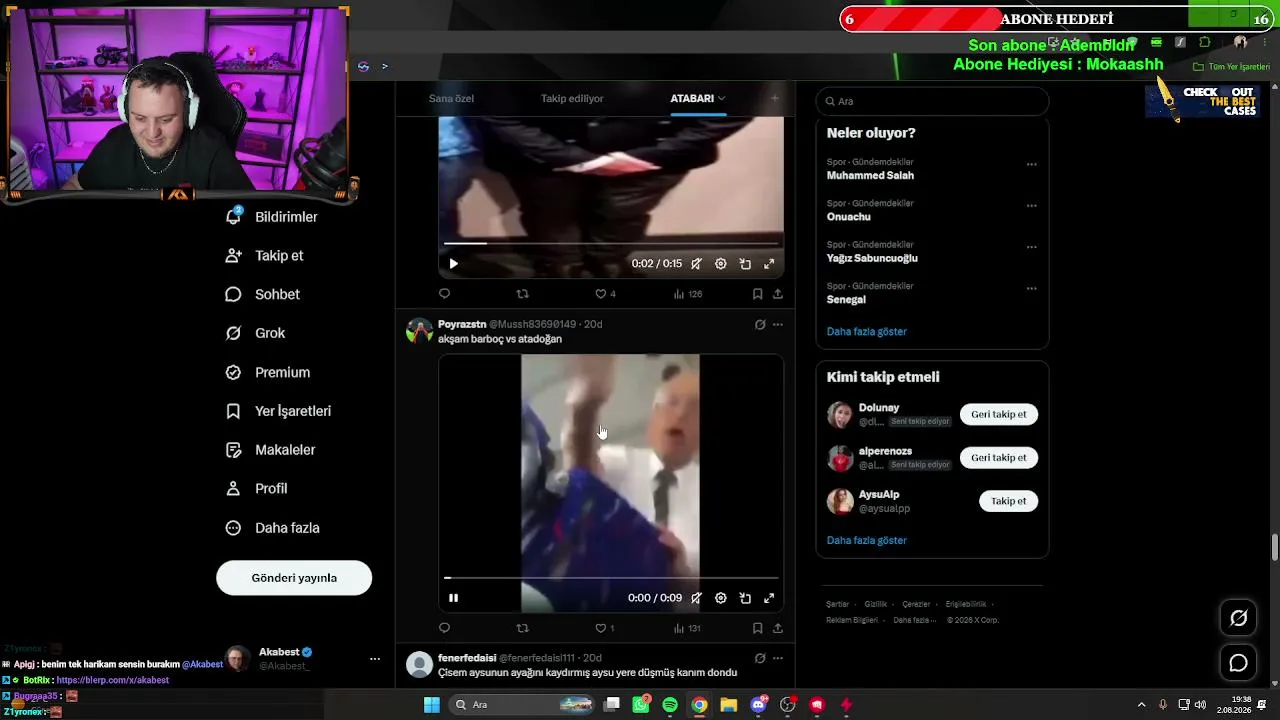The width and height of the screenshot is (1280, 720).
Task: Seek the 0:15 video progress bar
Action: coord(611,243)
